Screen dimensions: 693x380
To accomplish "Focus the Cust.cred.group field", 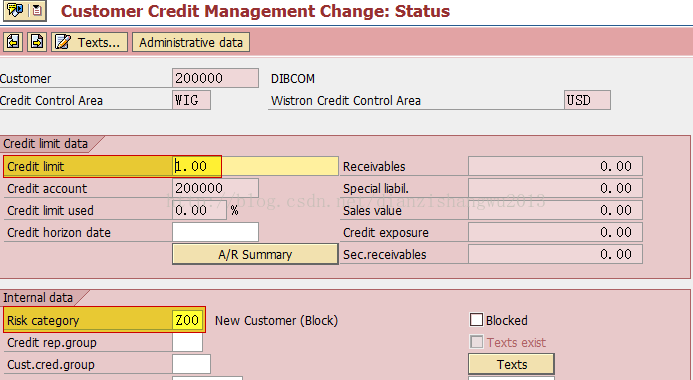I will point(191,364).
